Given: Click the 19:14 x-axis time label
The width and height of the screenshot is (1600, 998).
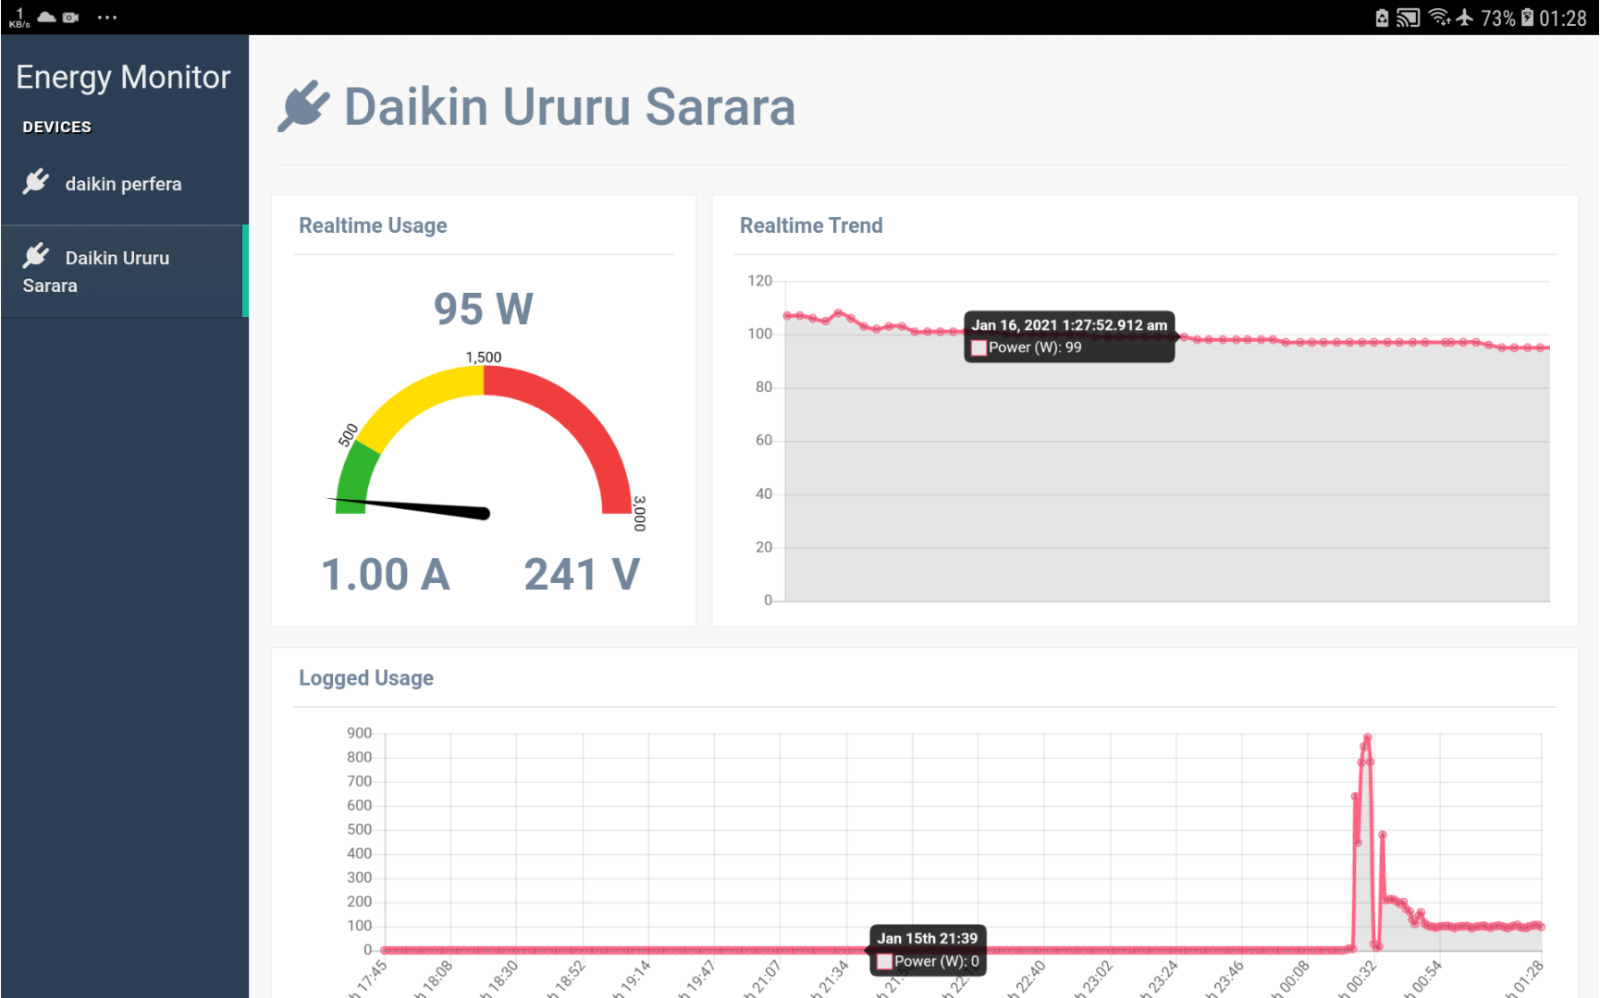Looking at the screenshot, I should [x=632, y=978].
